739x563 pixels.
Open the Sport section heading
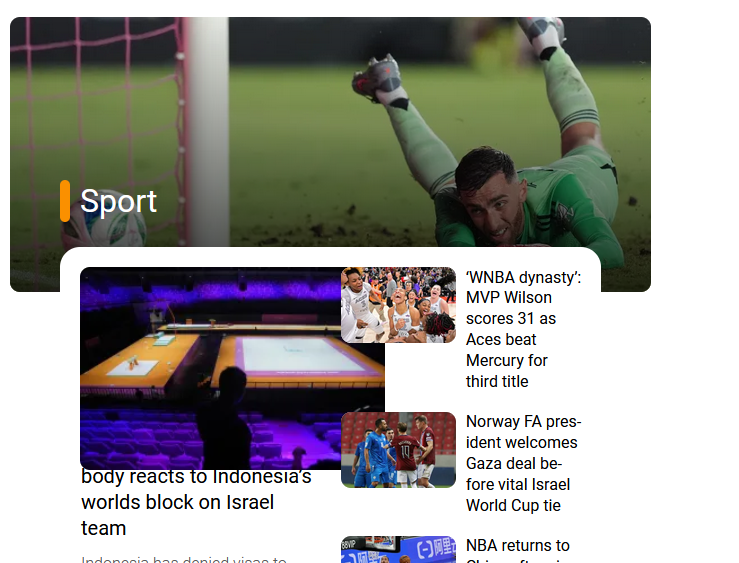coord(118,201)
